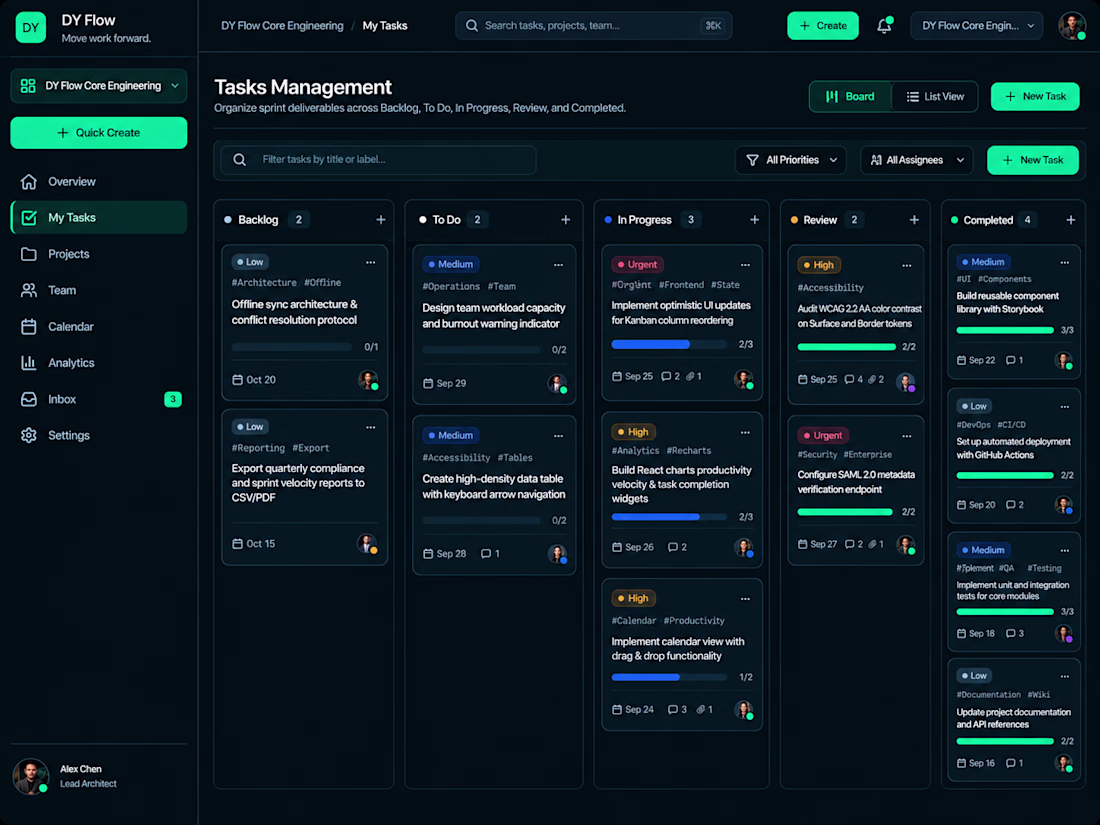Open Projects in the sidebar
This screenshot has width=1100, height=825.
(99, 254)
